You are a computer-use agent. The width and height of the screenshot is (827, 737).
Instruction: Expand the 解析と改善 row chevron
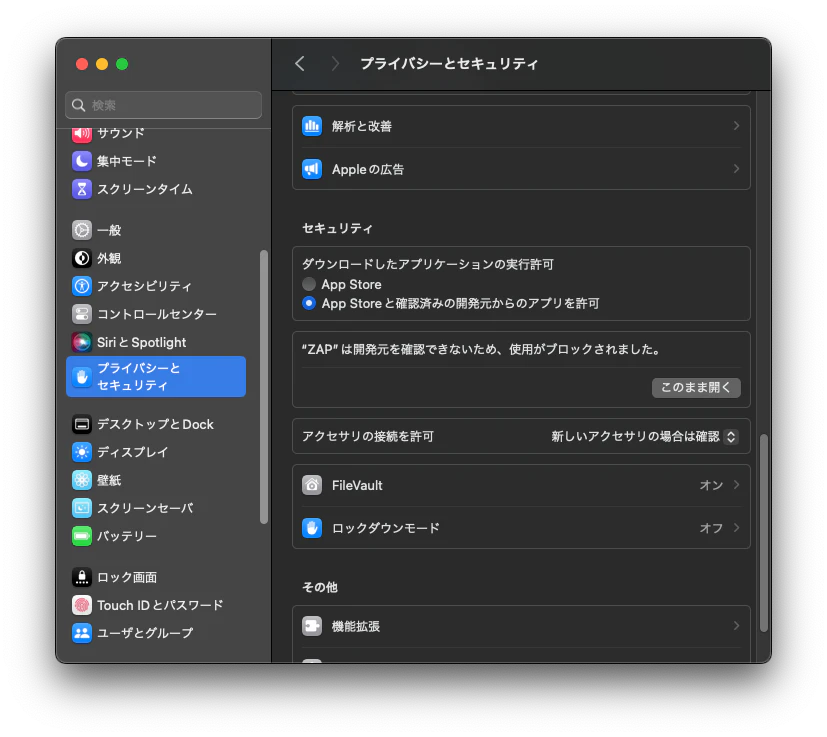tap(736, 126)
